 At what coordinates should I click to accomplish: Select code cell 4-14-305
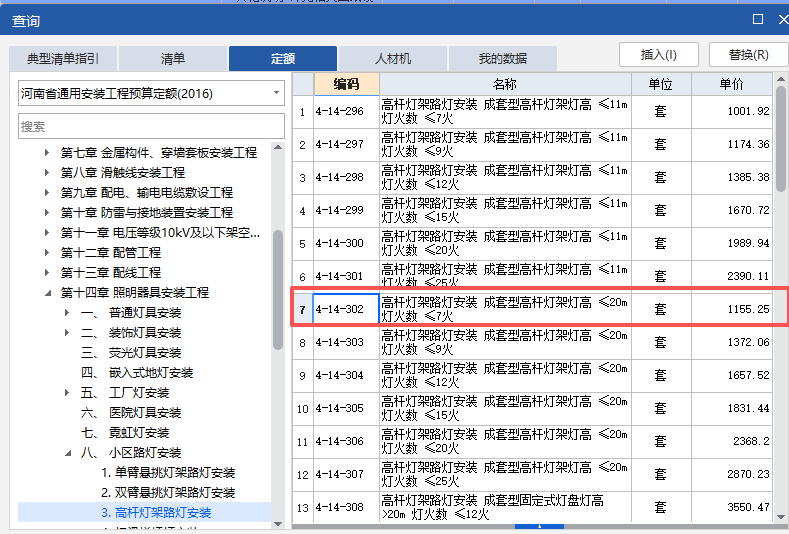click(x=346, y=408)
